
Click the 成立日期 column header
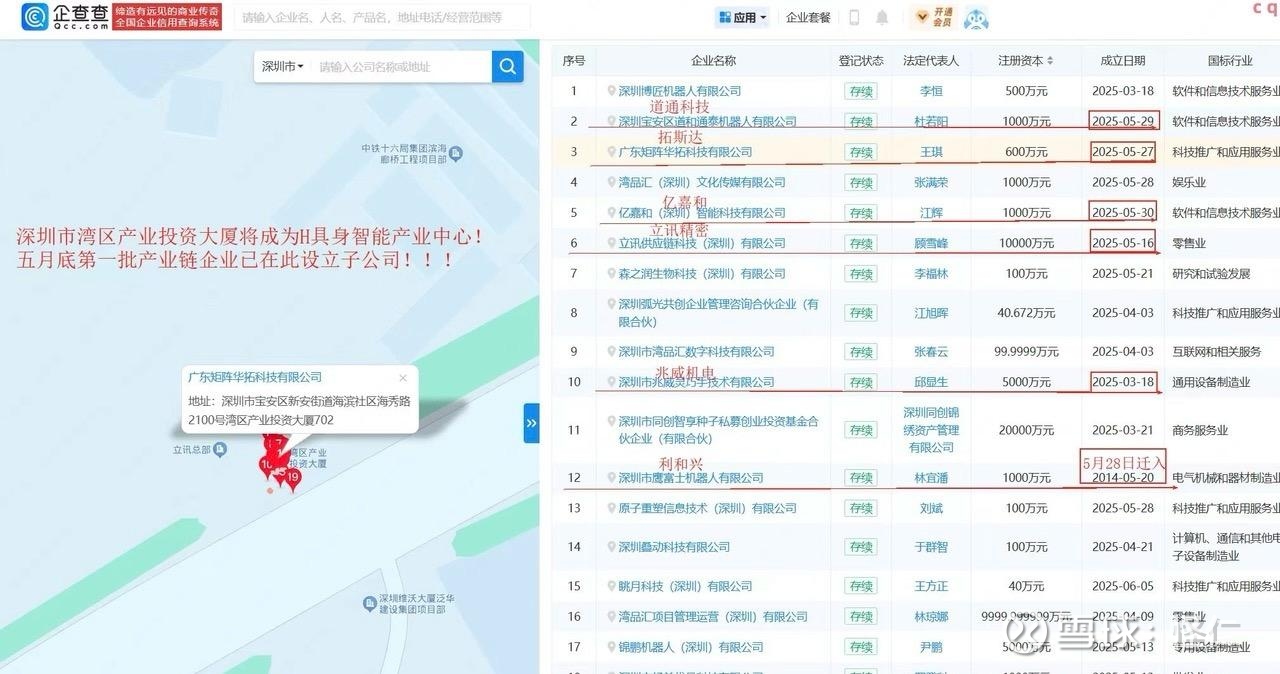(1122, 61)
